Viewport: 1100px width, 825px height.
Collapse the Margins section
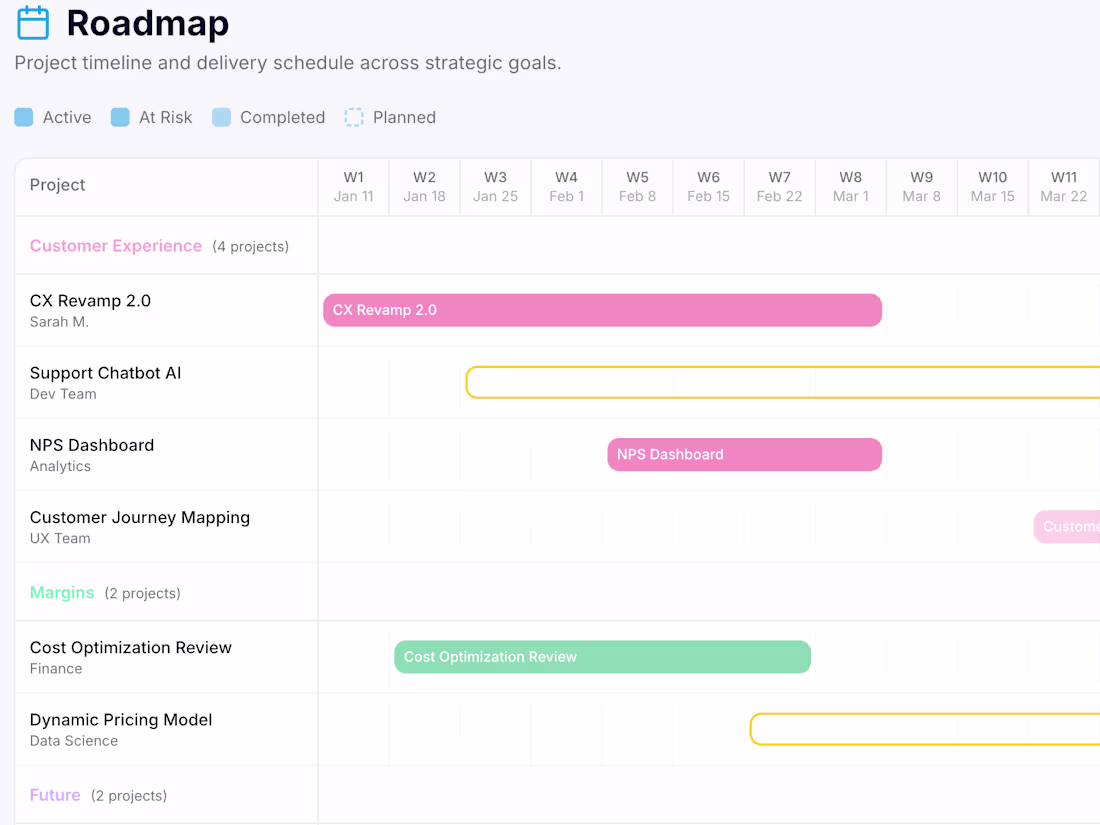point(62,592)
